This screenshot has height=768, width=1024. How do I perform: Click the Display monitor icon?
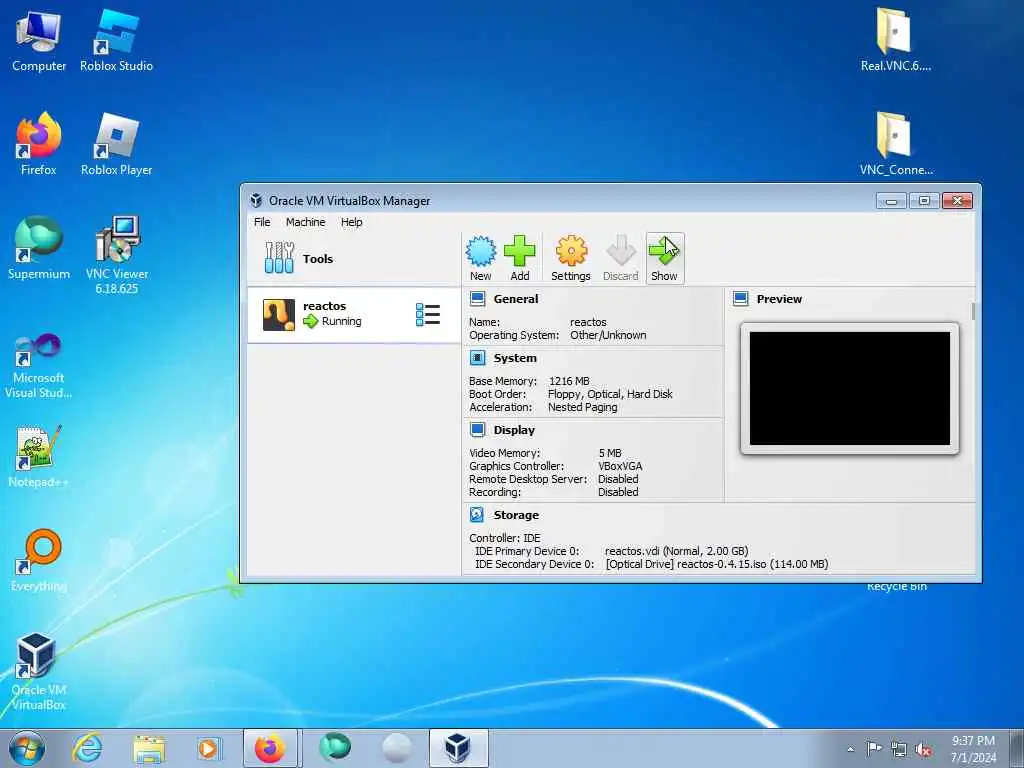[x=477, y=430]
